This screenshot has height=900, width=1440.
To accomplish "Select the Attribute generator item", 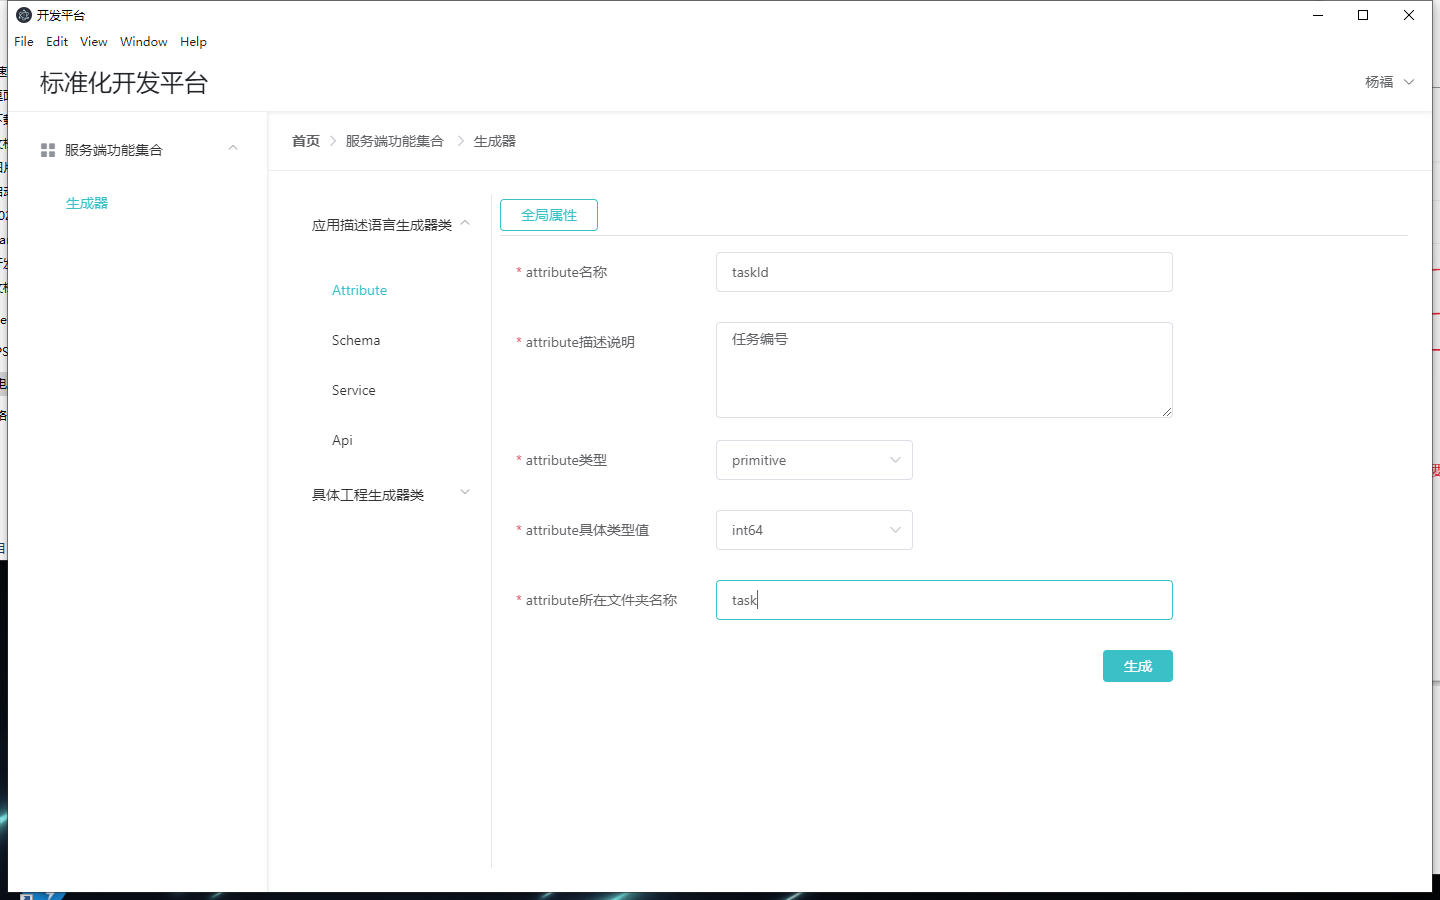I will coord(360,290).
